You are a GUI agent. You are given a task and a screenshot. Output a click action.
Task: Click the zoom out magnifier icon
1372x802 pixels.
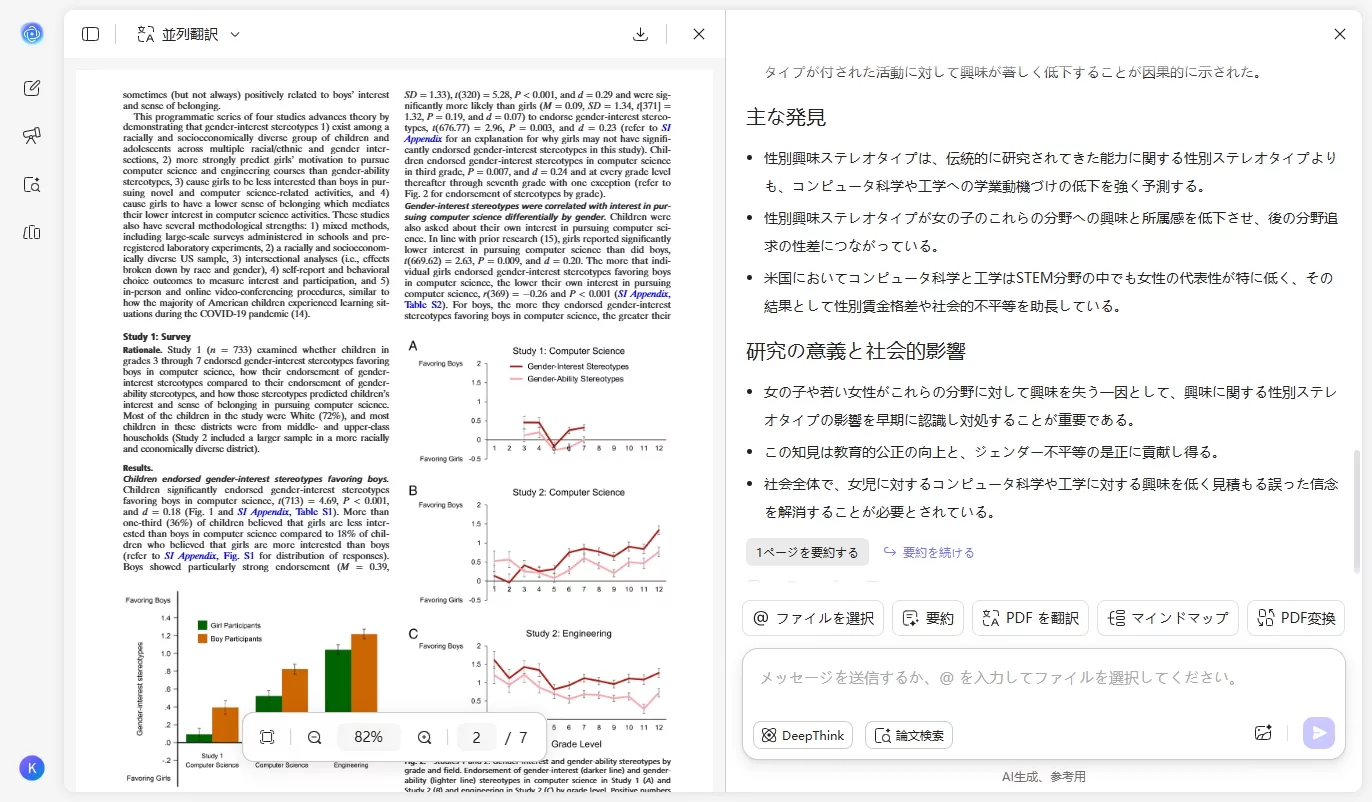click(x=314, y=737)
